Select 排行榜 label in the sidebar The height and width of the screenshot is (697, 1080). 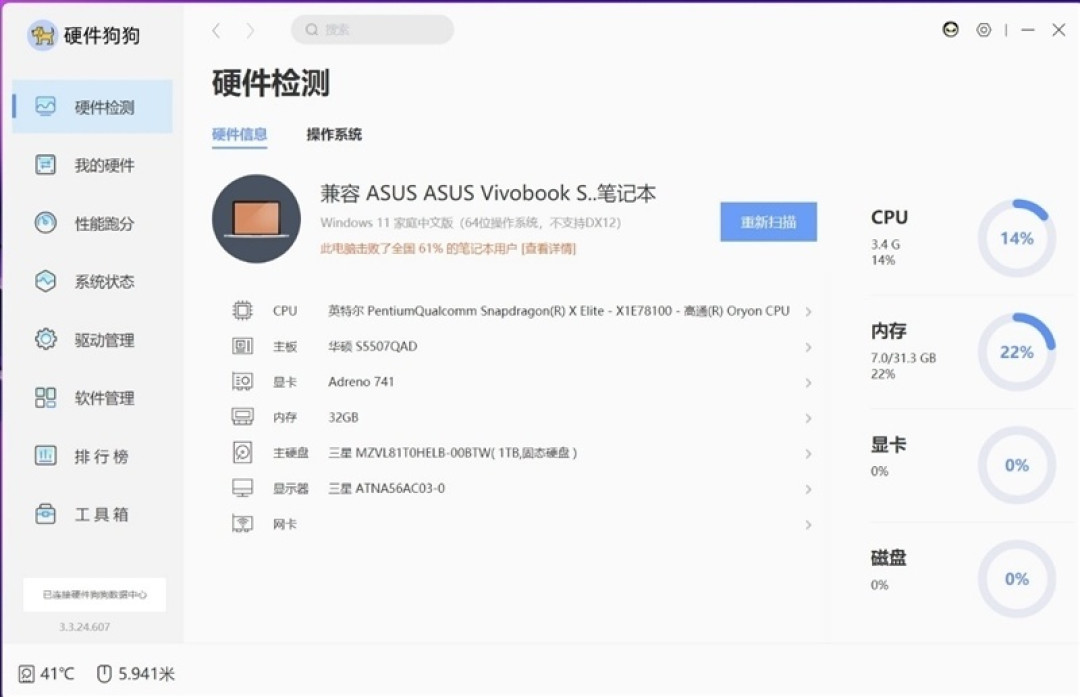(x=102, y=457)
